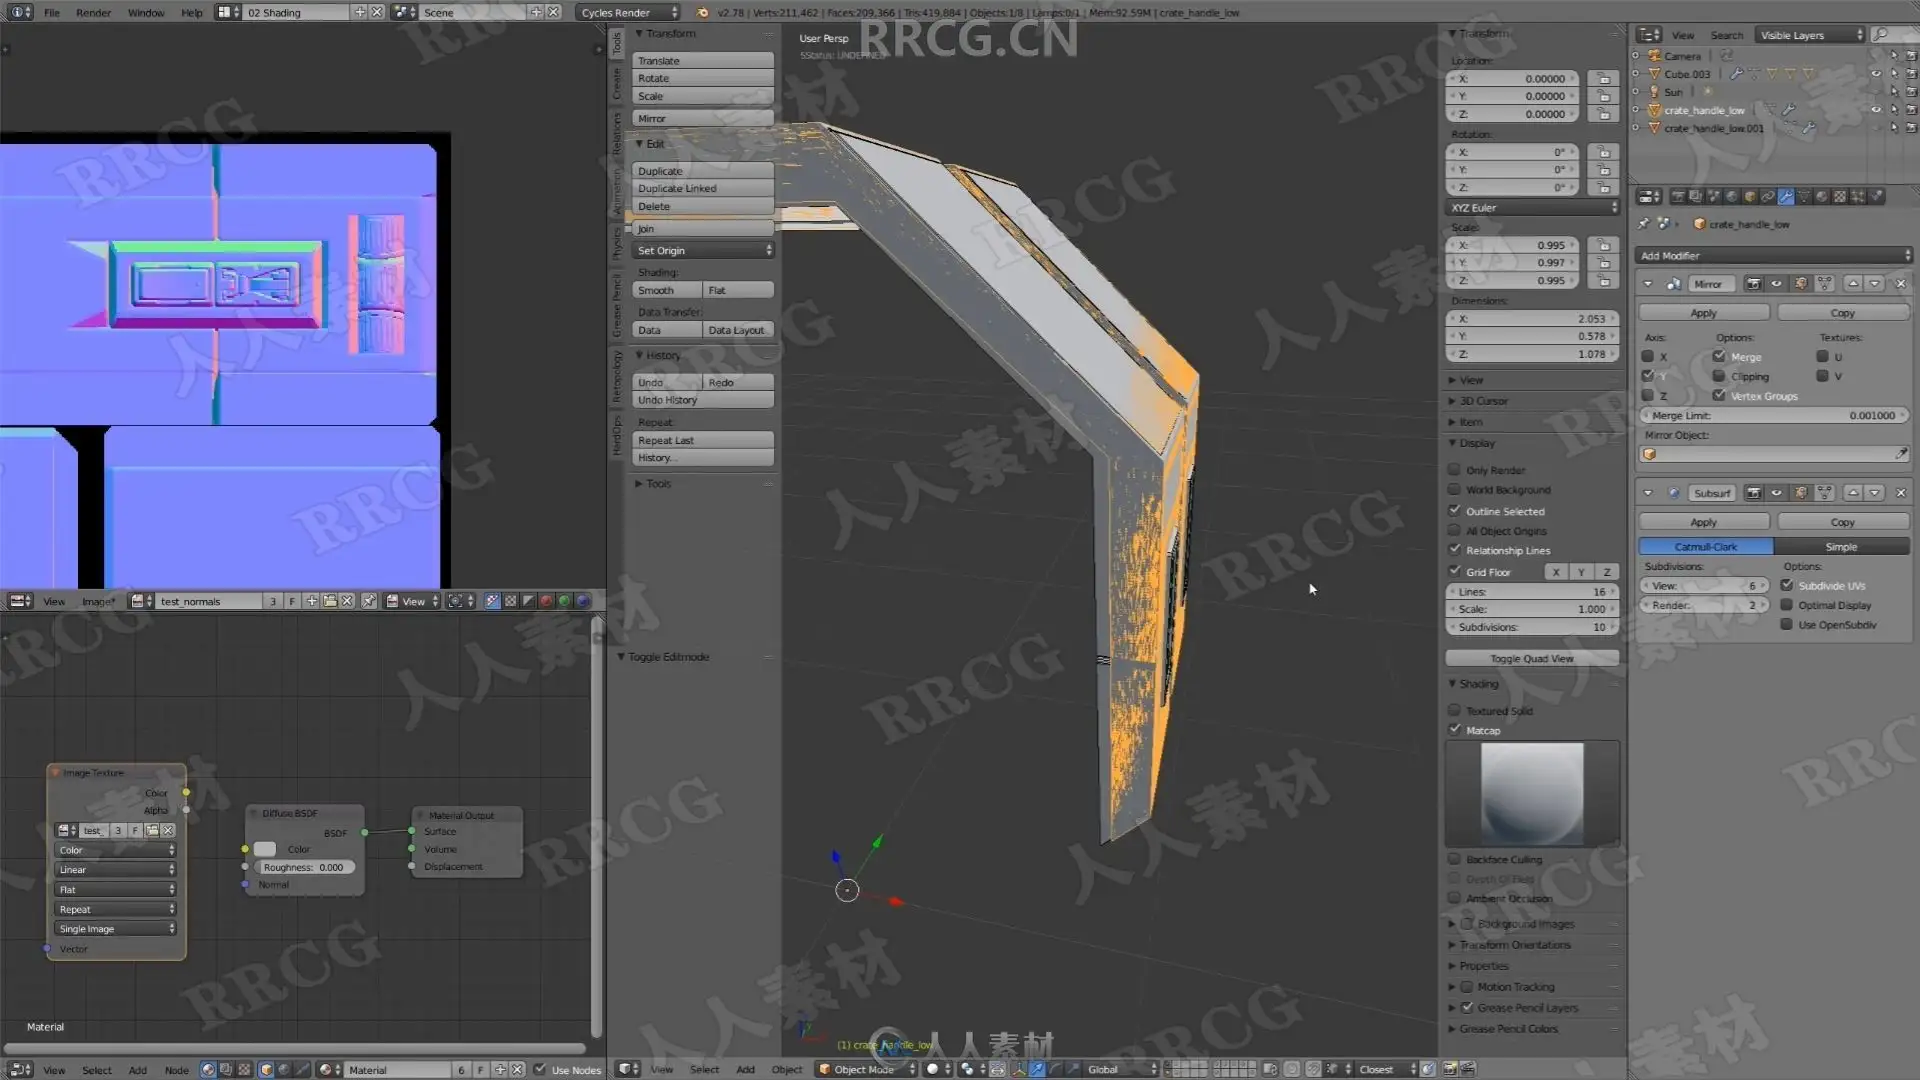Image resolution: width=1920 pixels, height=1080 pixels.
Task: Toggle the Use Nodes checkbox
Action: click(x=540, y=1069)
